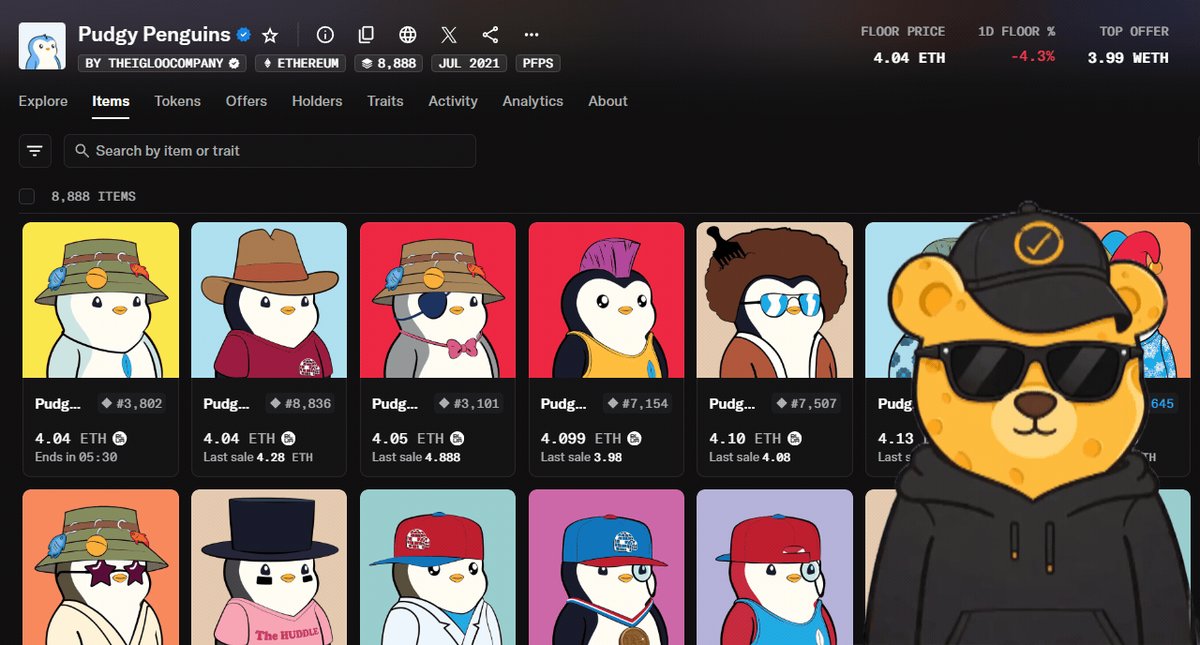The width and height of the screenshot is (1200, 645).
Task: Open the cowboy hat penguin #8,836 image
Action: point(269,300)
